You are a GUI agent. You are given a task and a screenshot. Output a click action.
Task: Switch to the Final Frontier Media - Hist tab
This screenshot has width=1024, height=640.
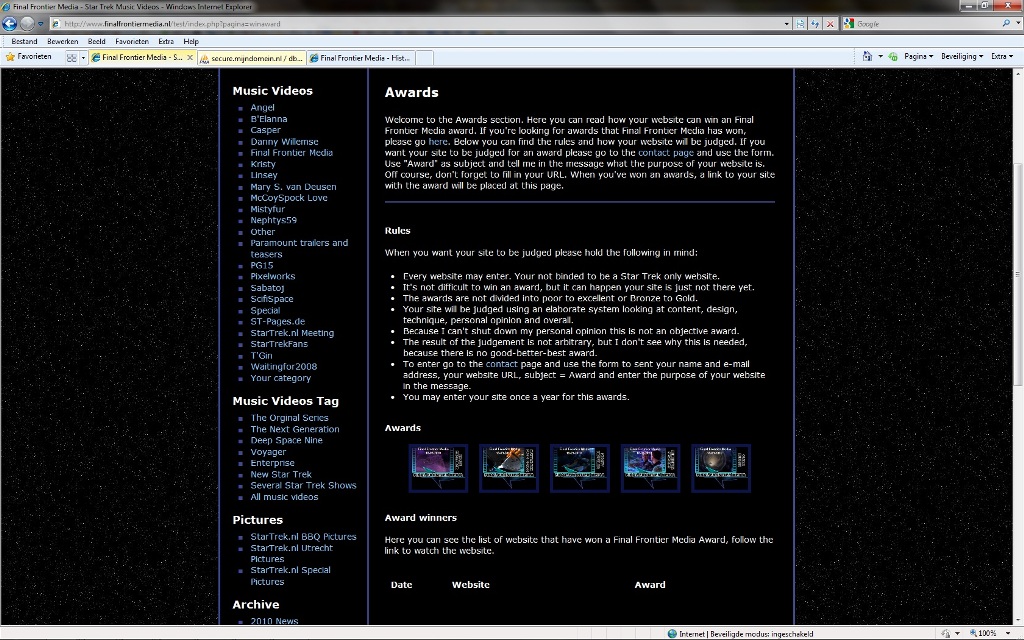coord(360,58)
